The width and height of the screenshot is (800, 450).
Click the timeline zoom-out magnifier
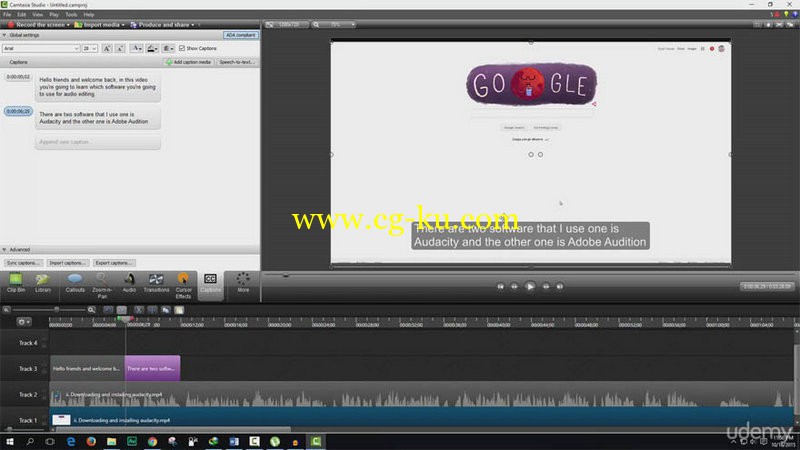(7, 310)
